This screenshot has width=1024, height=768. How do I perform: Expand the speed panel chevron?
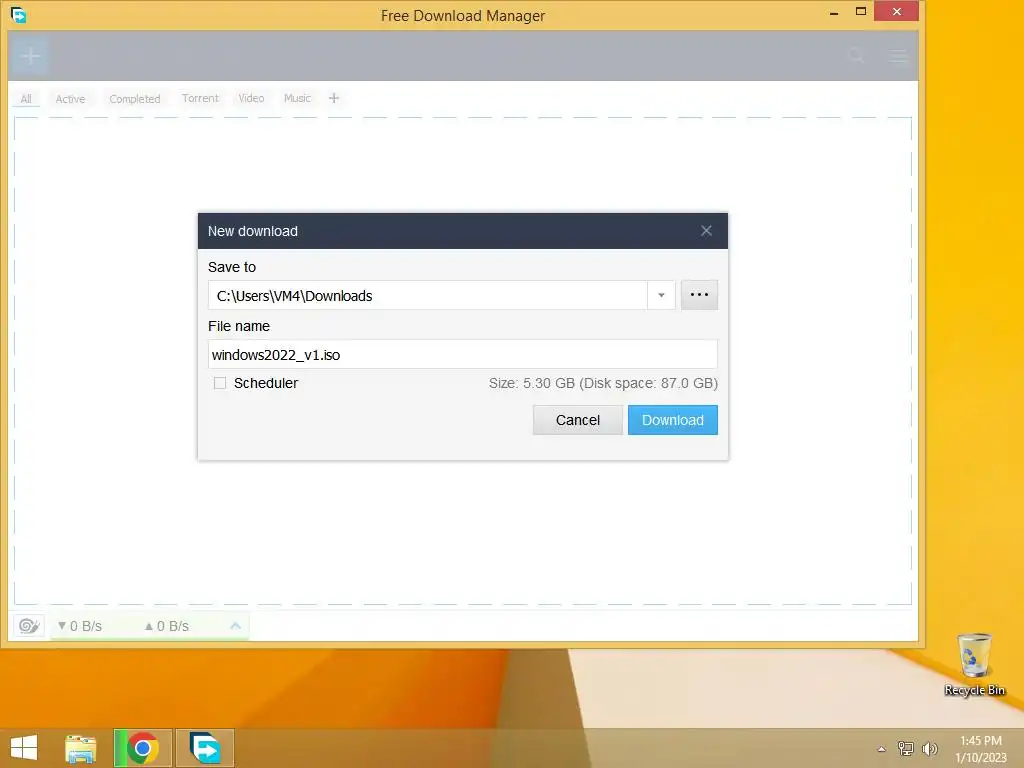(x=235, y=626)
